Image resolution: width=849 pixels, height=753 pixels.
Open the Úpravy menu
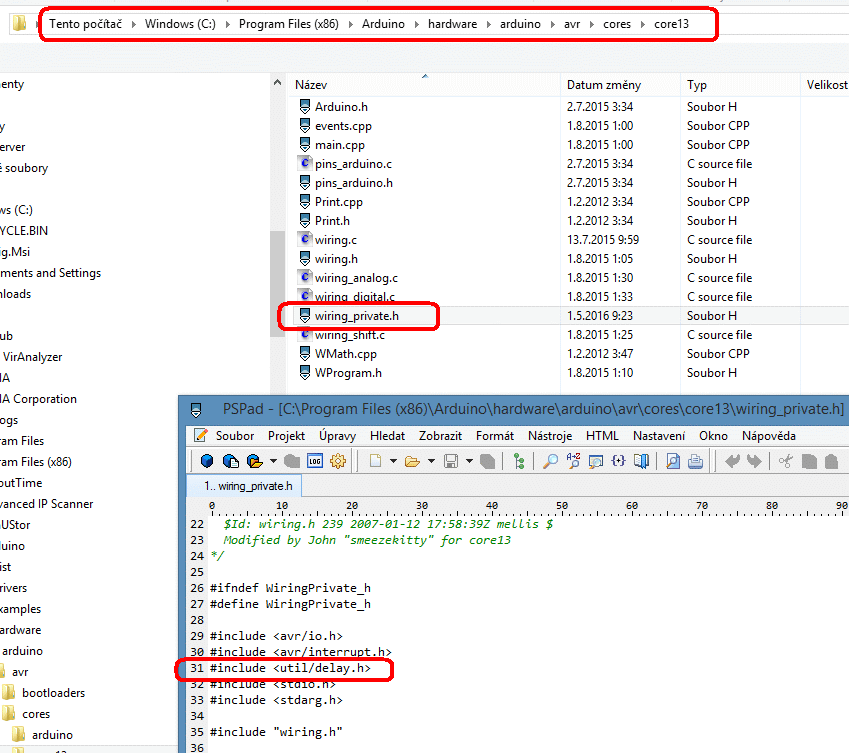(337, 436)
